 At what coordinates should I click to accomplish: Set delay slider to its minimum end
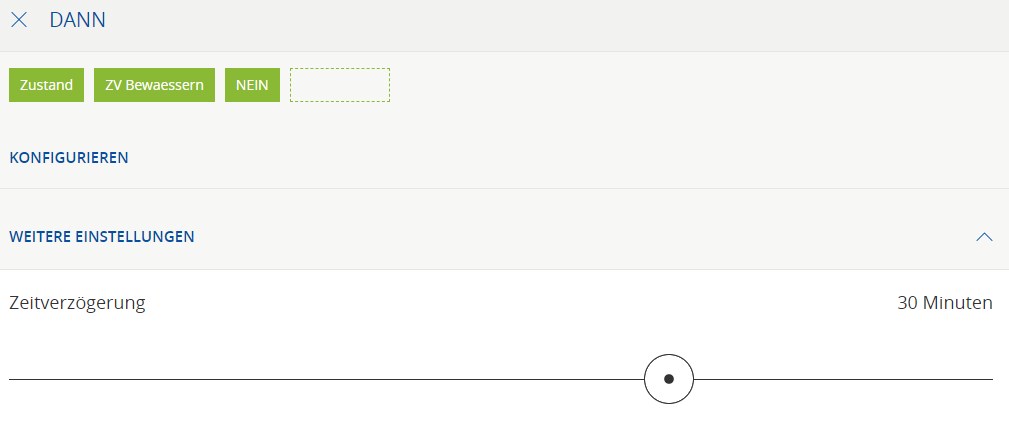click(11, 379)
